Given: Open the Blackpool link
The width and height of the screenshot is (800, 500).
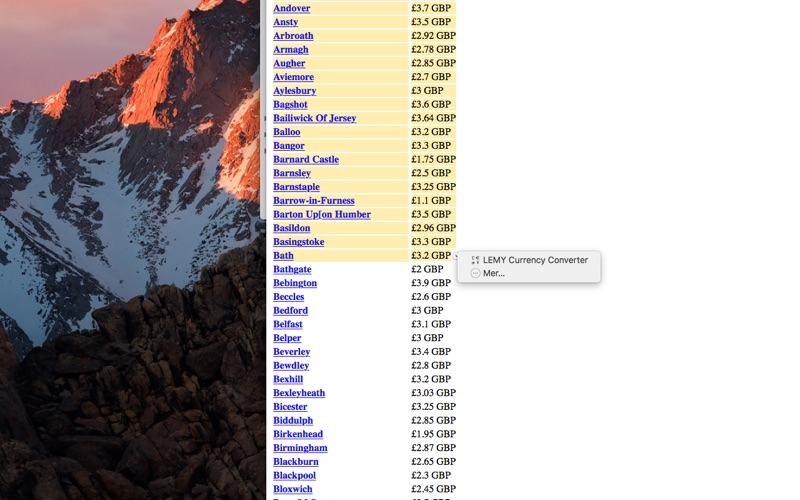Looking at the screenshot, I should 294,477.
